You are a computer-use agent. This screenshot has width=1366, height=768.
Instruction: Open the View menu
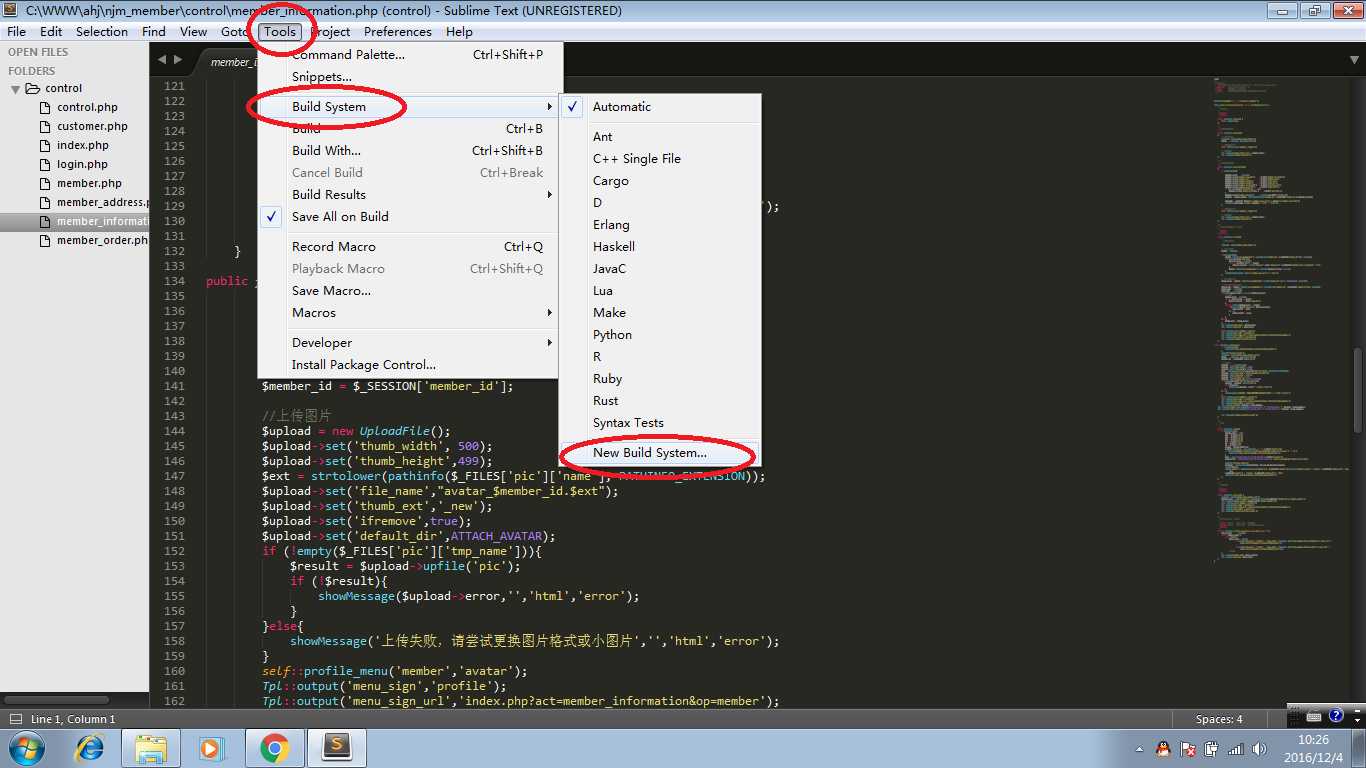pyautogui.click(x=193, y=31)
